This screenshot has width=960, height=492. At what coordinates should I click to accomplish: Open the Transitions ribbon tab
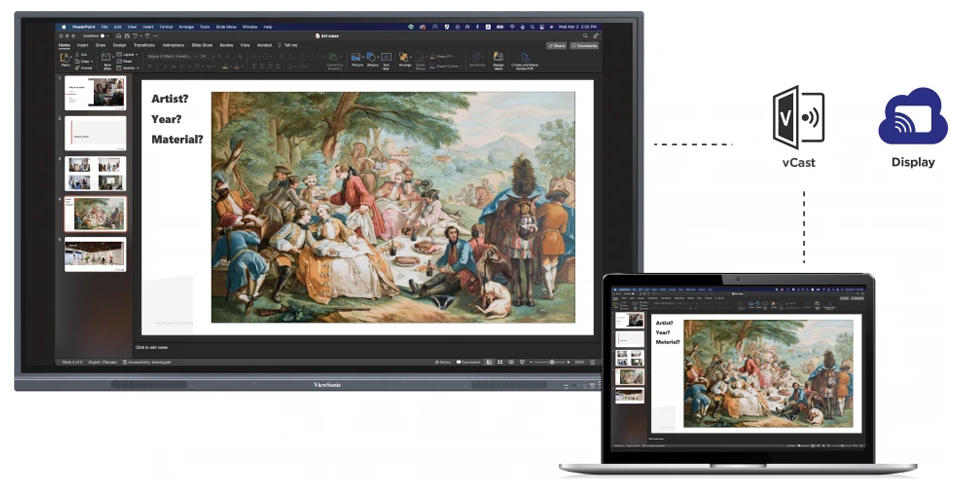tap(144, 45)
